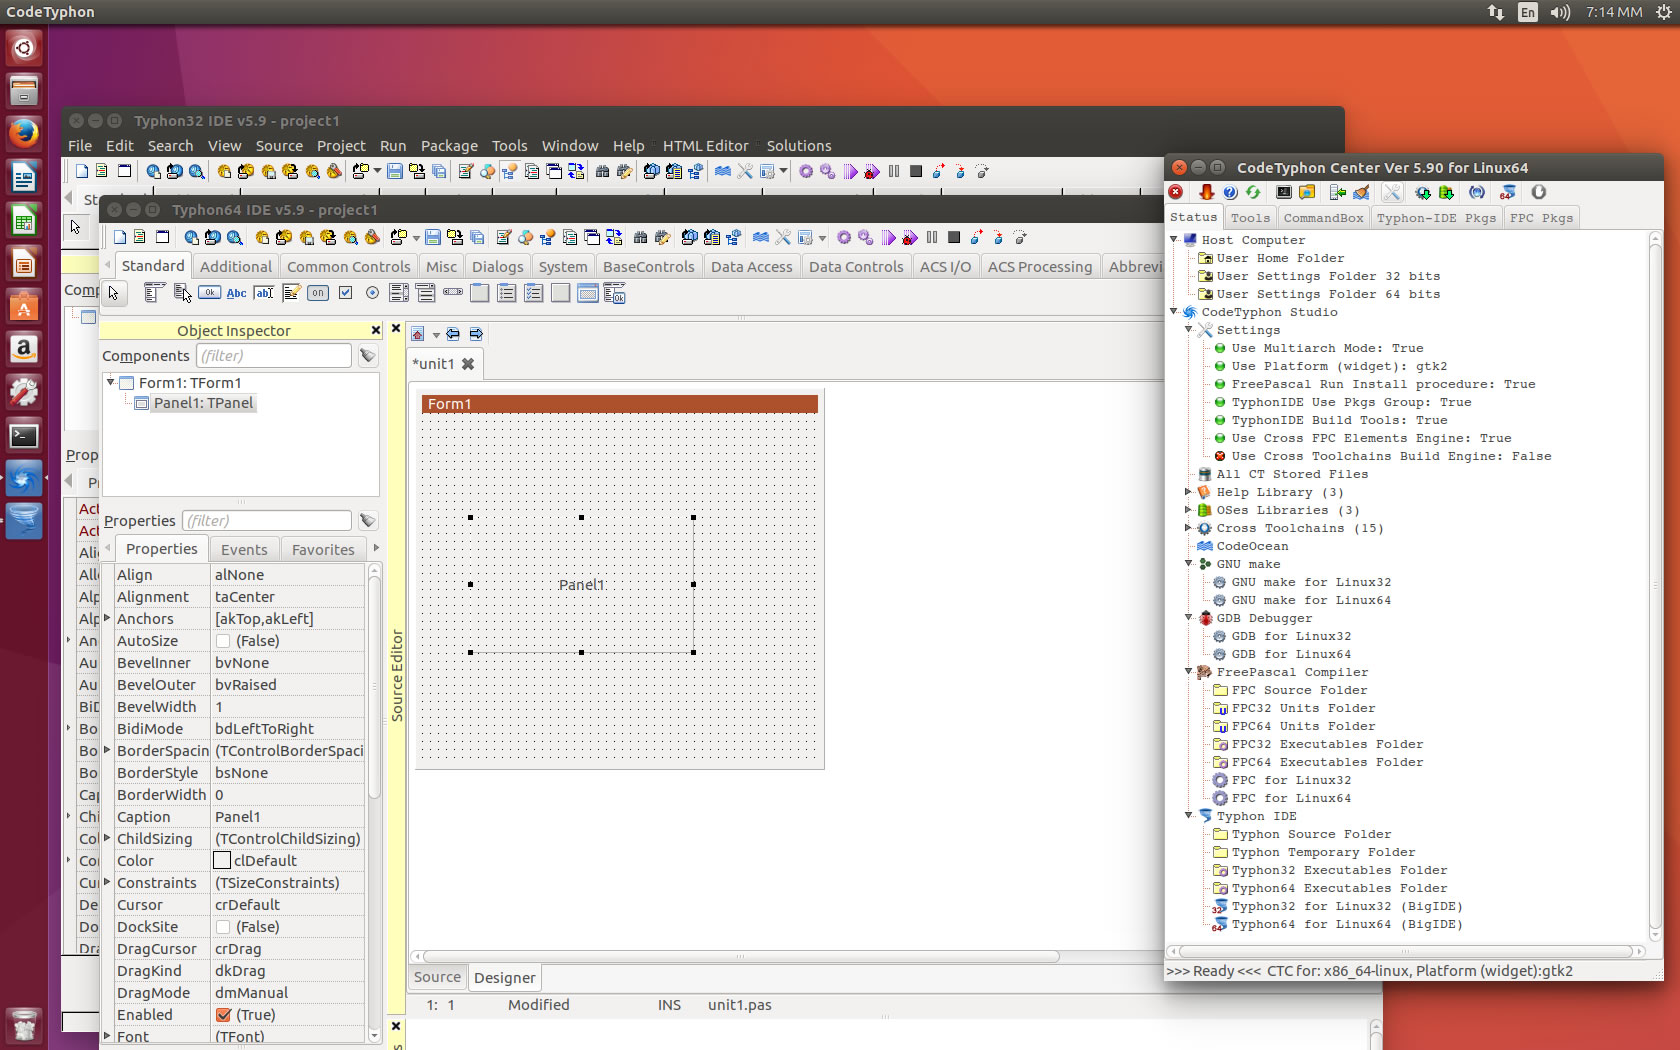Click jump-back arrow in source editor
Screen dimensions: 1680x1050
tap(453, 334)
